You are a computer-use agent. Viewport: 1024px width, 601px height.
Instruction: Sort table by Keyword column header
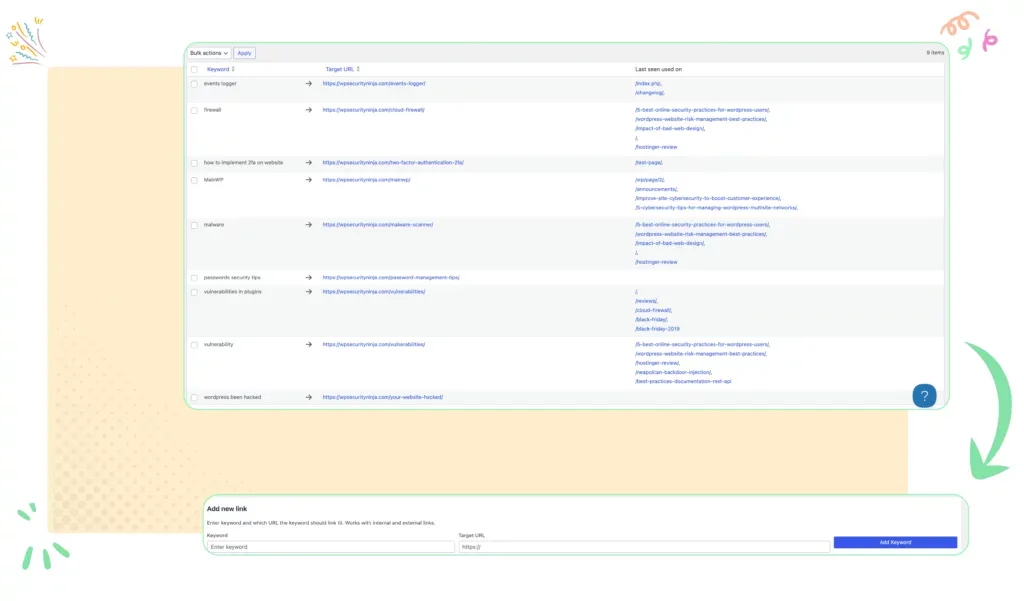[x=218, y=69]
